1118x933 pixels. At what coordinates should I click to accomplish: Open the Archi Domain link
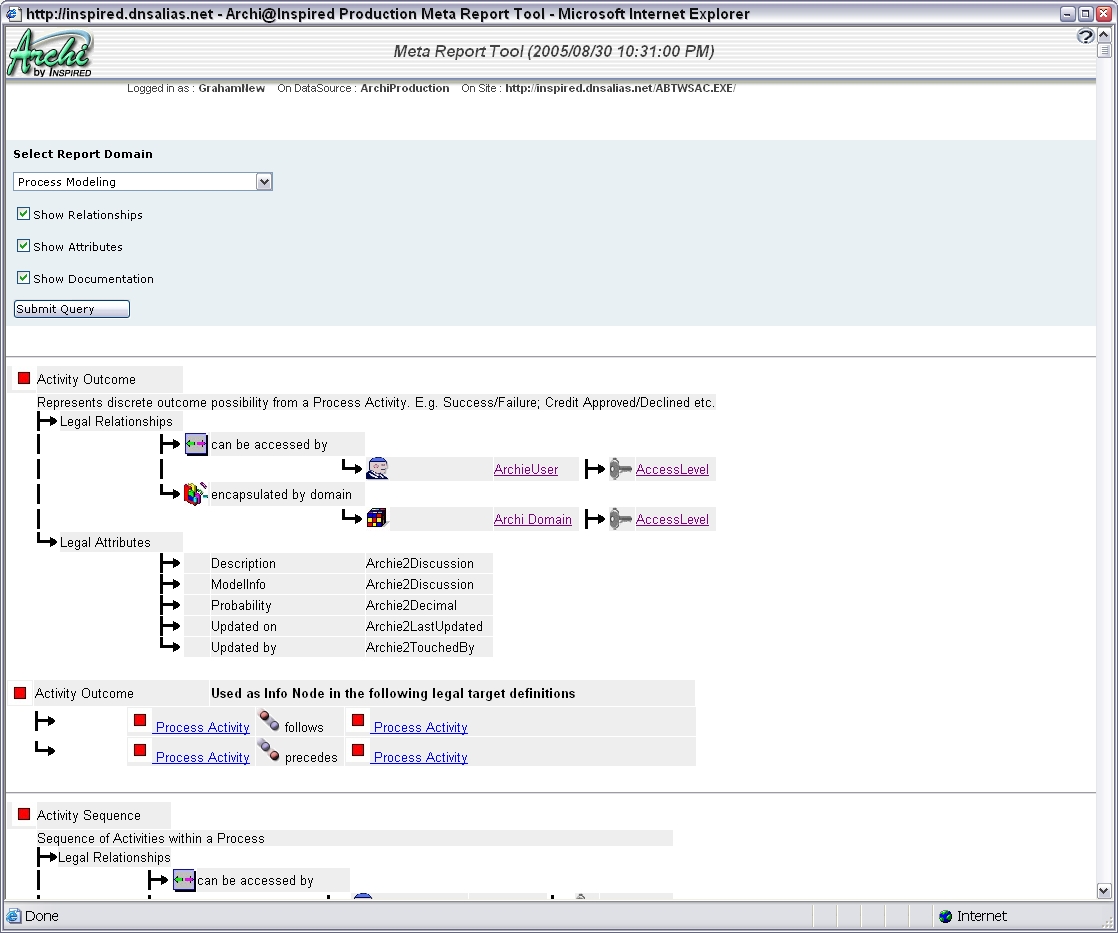click(533, 520)
